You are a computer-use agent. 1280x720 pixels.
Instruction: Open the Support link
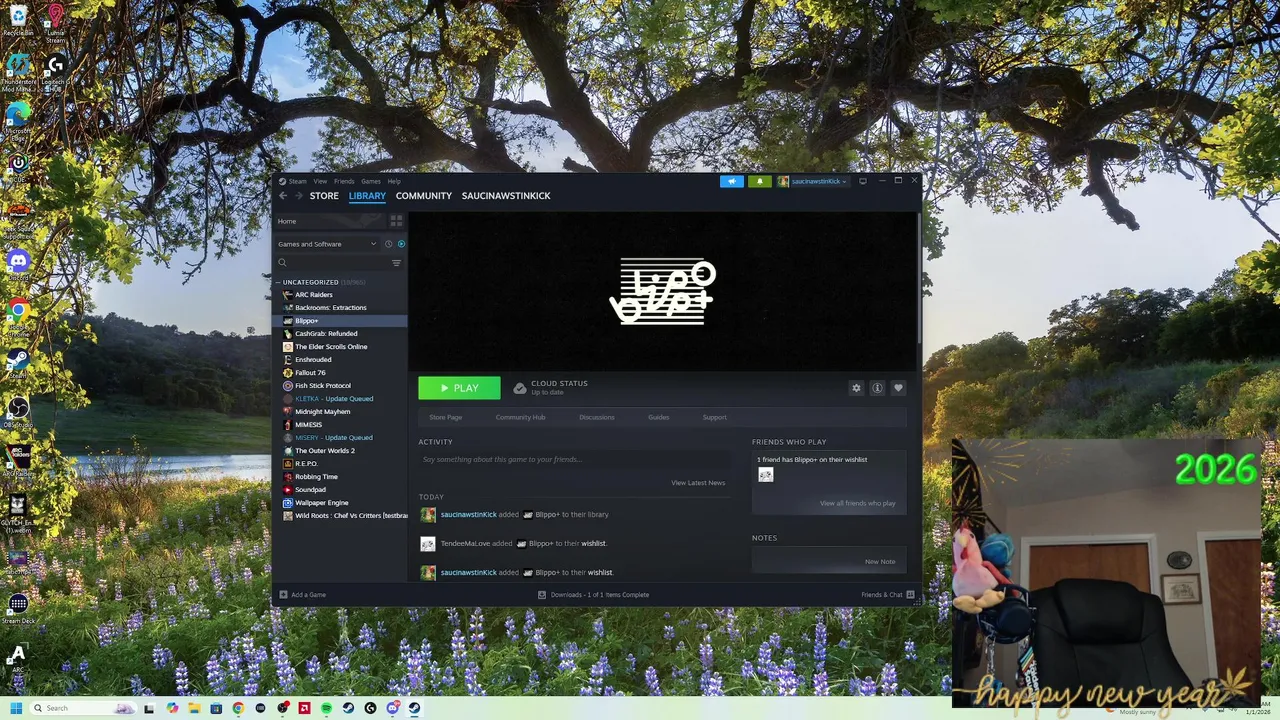pos(714,417)
